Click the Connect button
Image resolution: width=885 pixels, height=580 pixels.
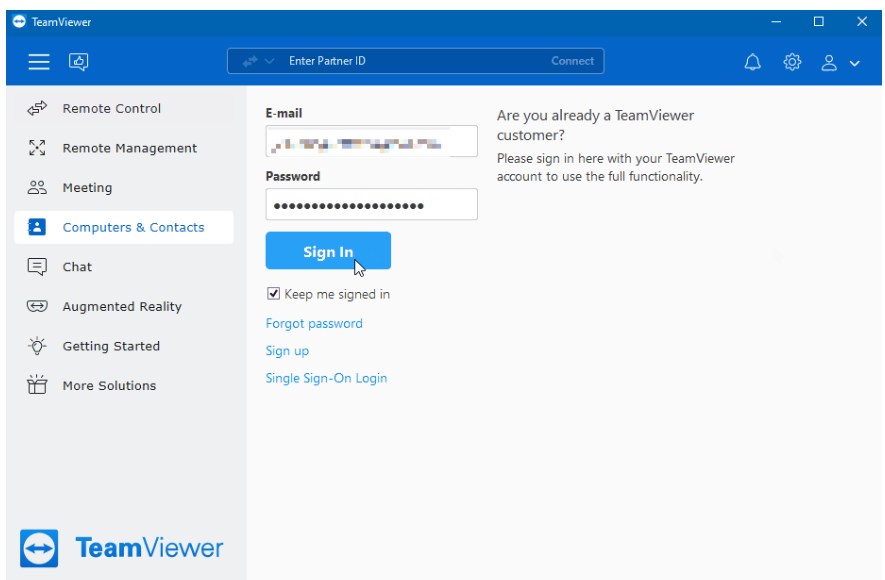tap(572, 61)
